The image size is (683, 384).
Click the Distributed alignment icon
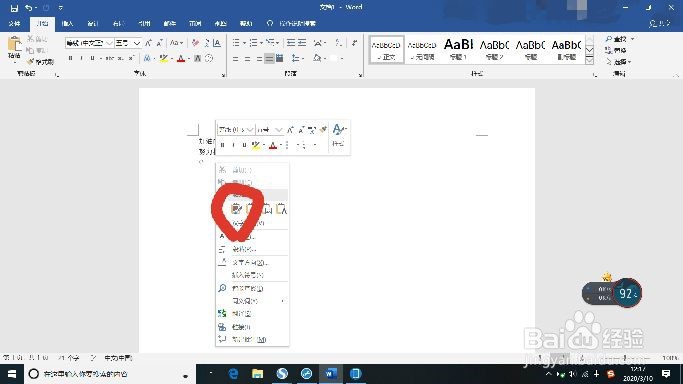(280, 58)
